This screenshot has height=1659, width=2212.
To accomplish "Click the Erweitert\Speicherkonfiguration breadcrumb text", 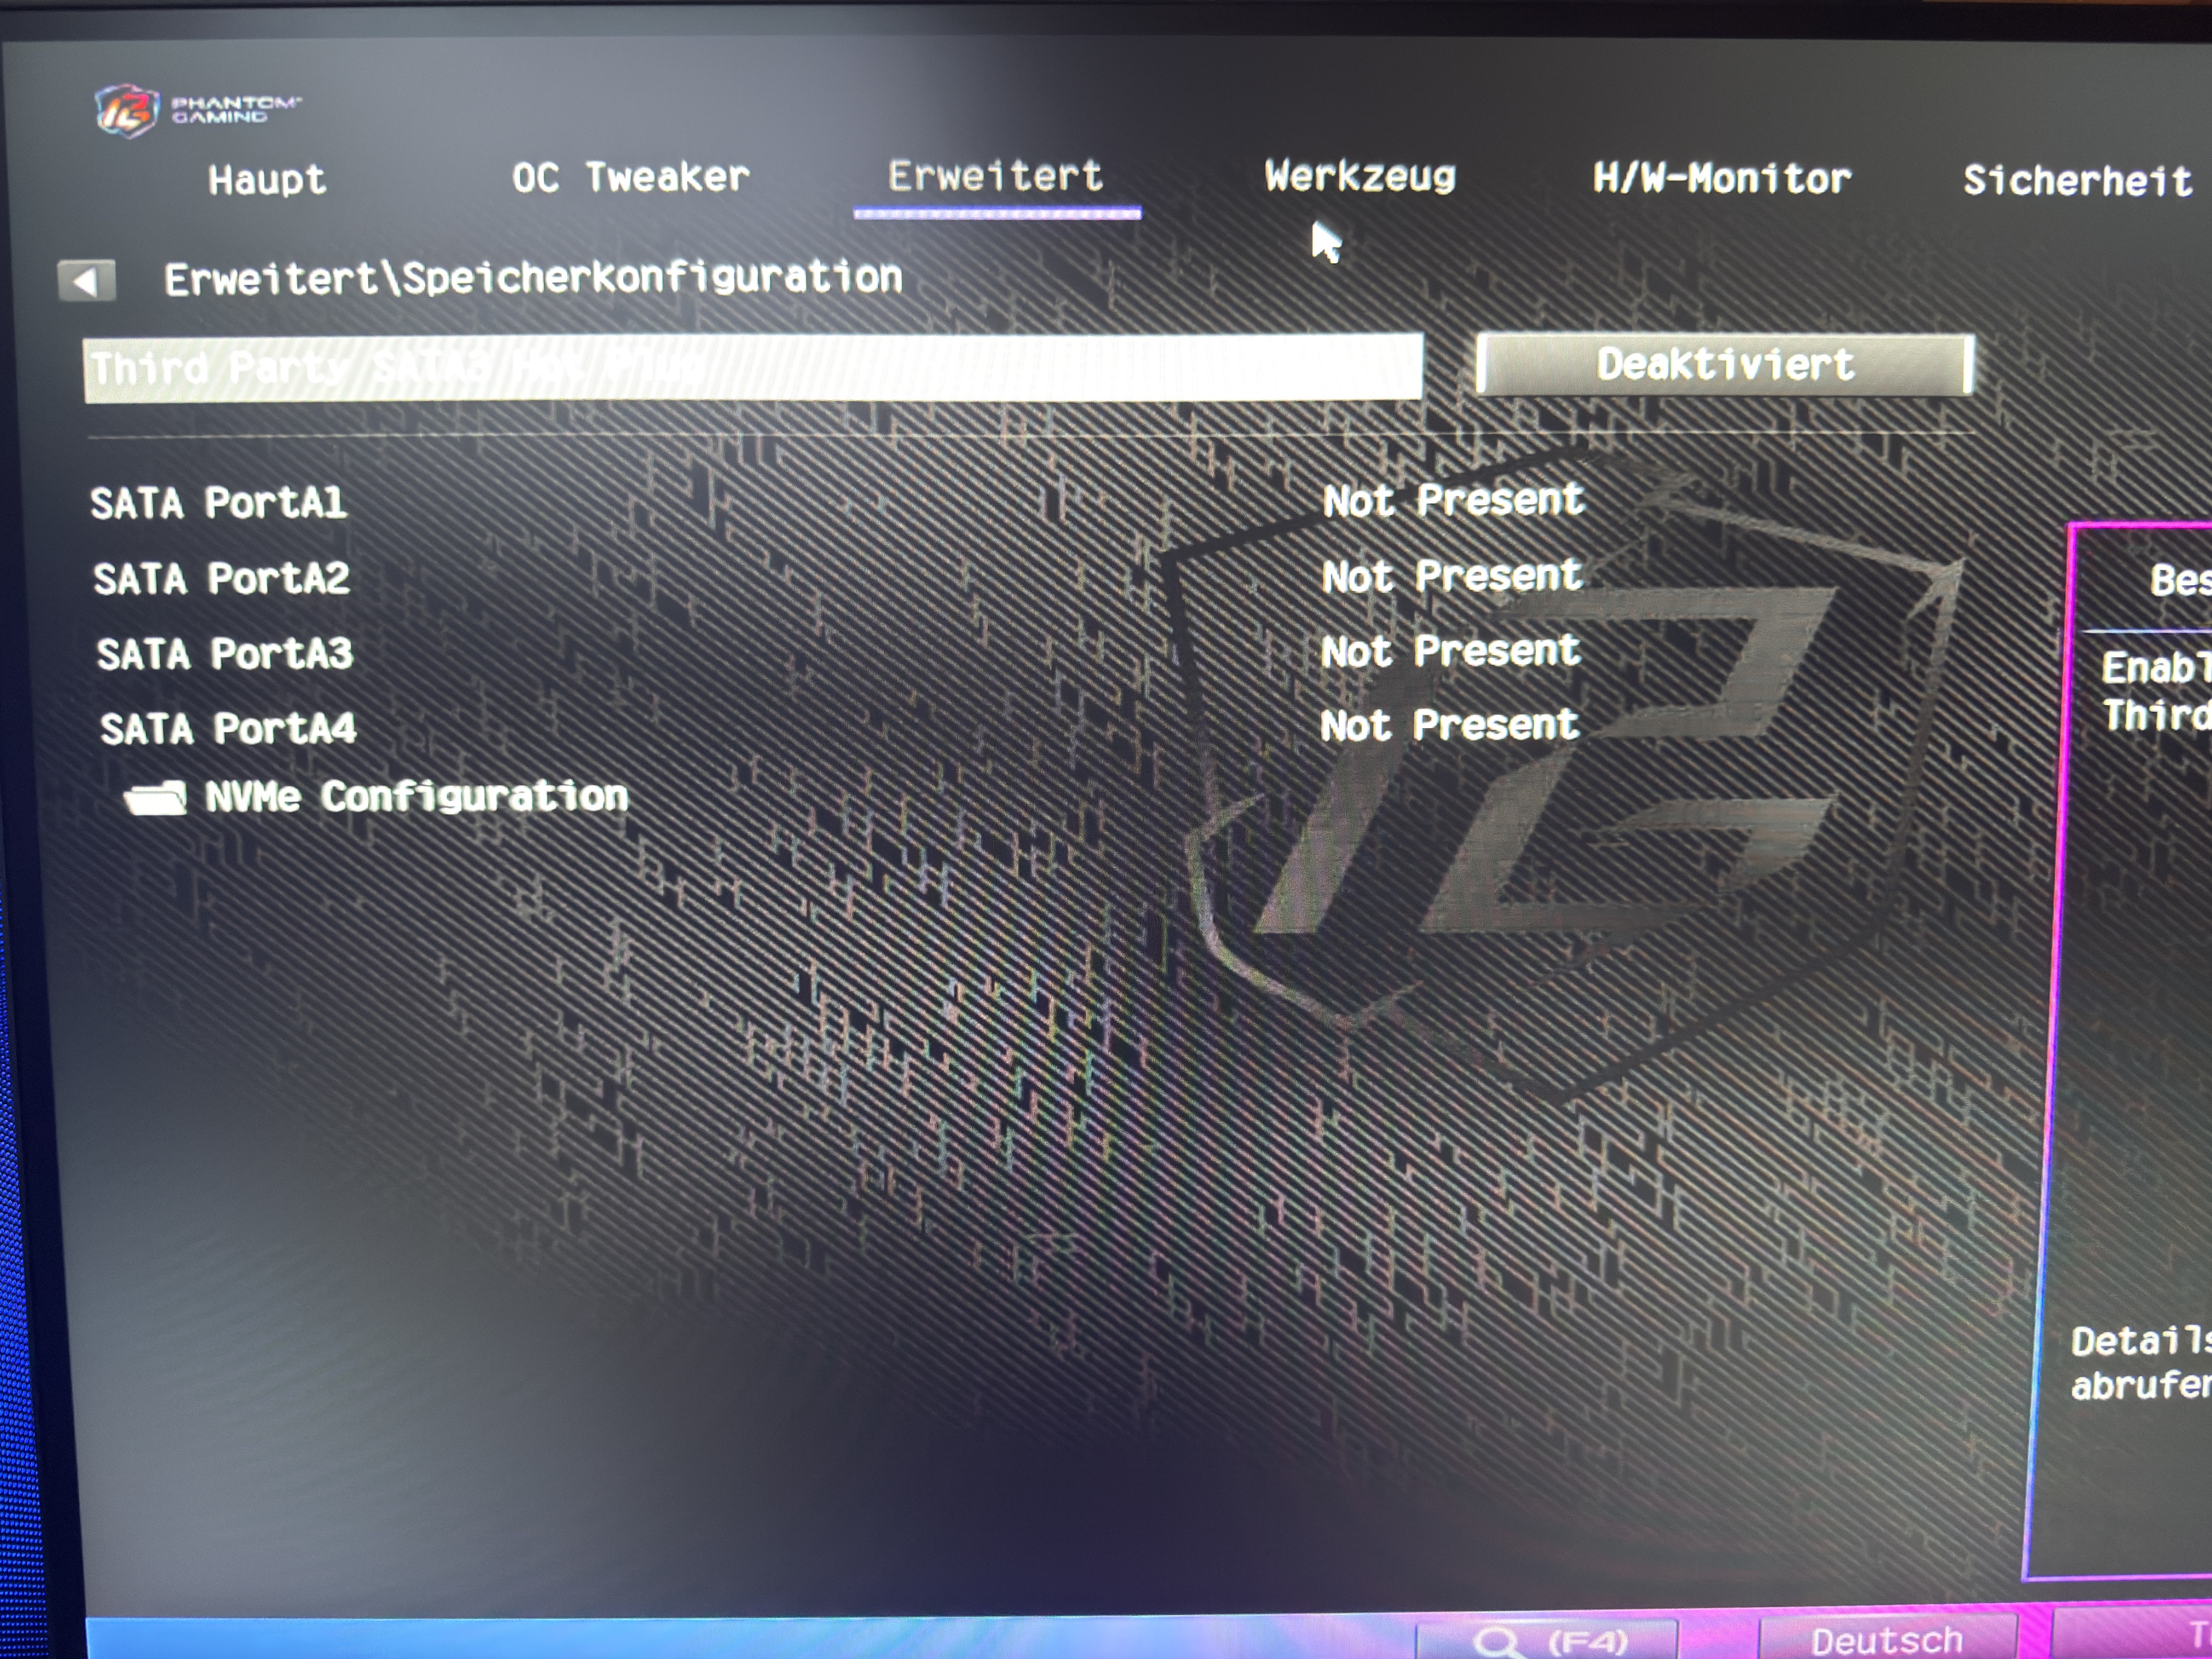I will coord(533,278).
